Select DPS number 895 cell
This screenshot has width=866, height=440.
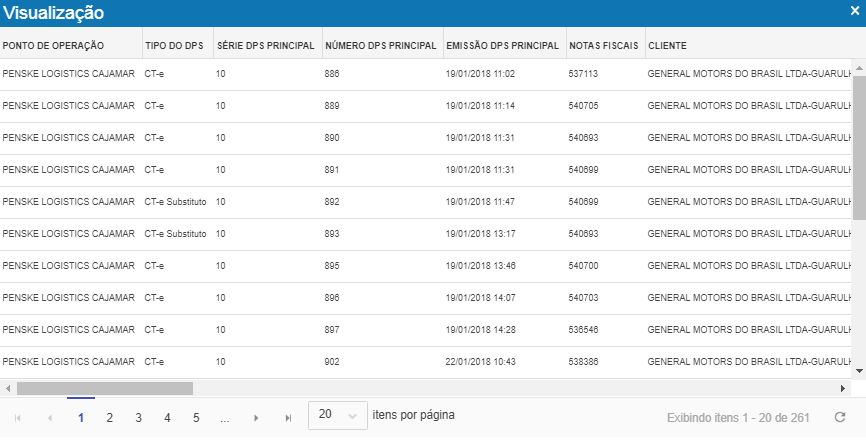coord(332,266)
